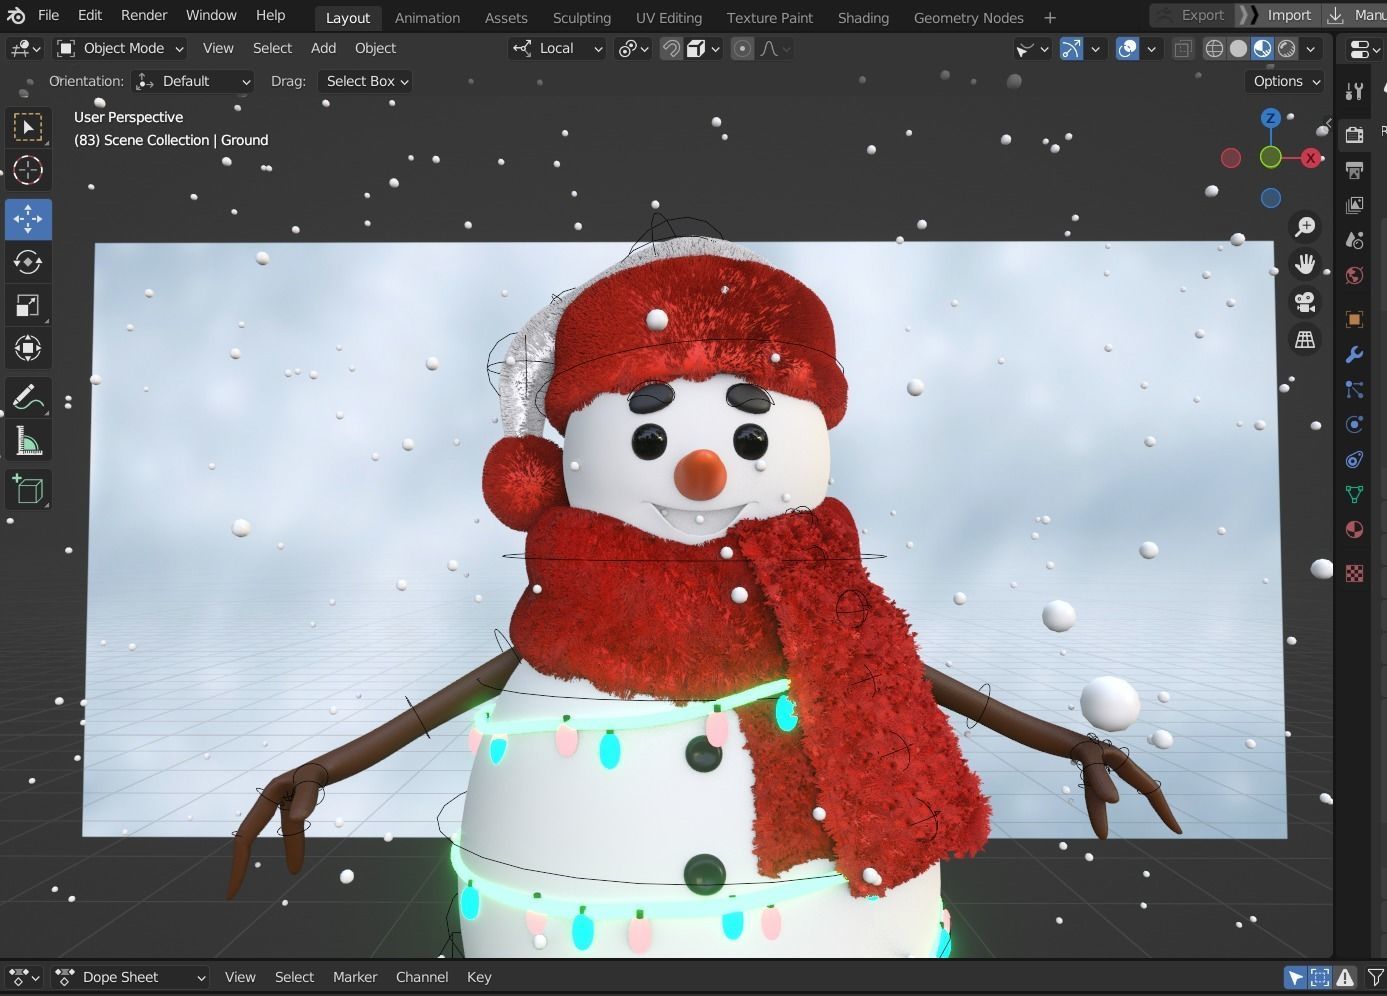This screenshot has width=1387, height=996.
Task: Open the Window menu
Action: 211,15
